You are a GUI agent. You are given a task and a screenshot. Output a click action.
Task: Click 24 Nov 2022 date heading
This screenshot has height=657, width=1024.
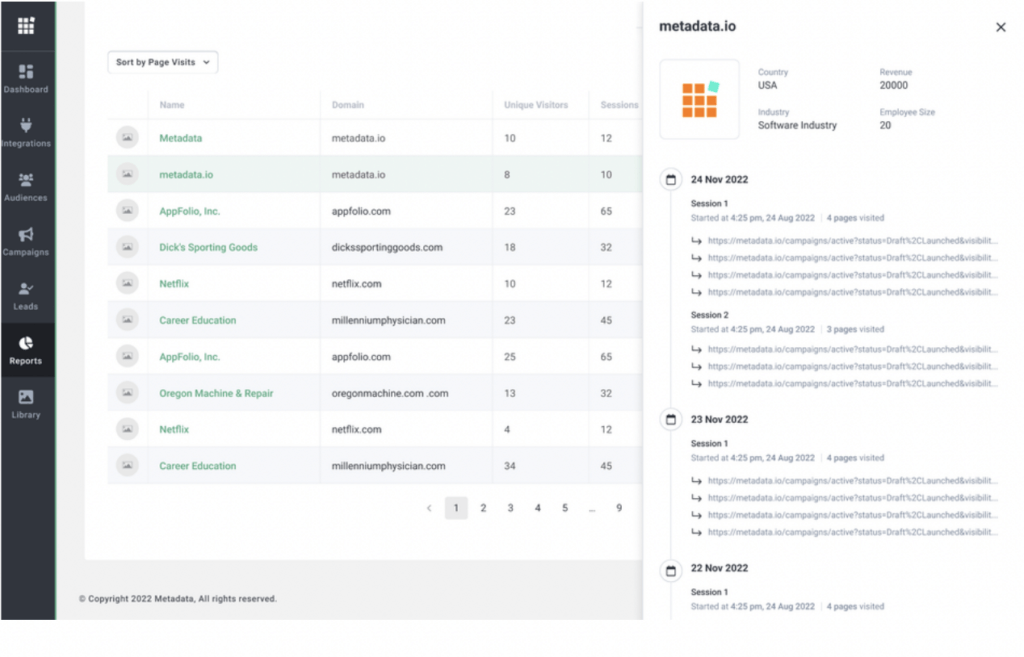719,180
